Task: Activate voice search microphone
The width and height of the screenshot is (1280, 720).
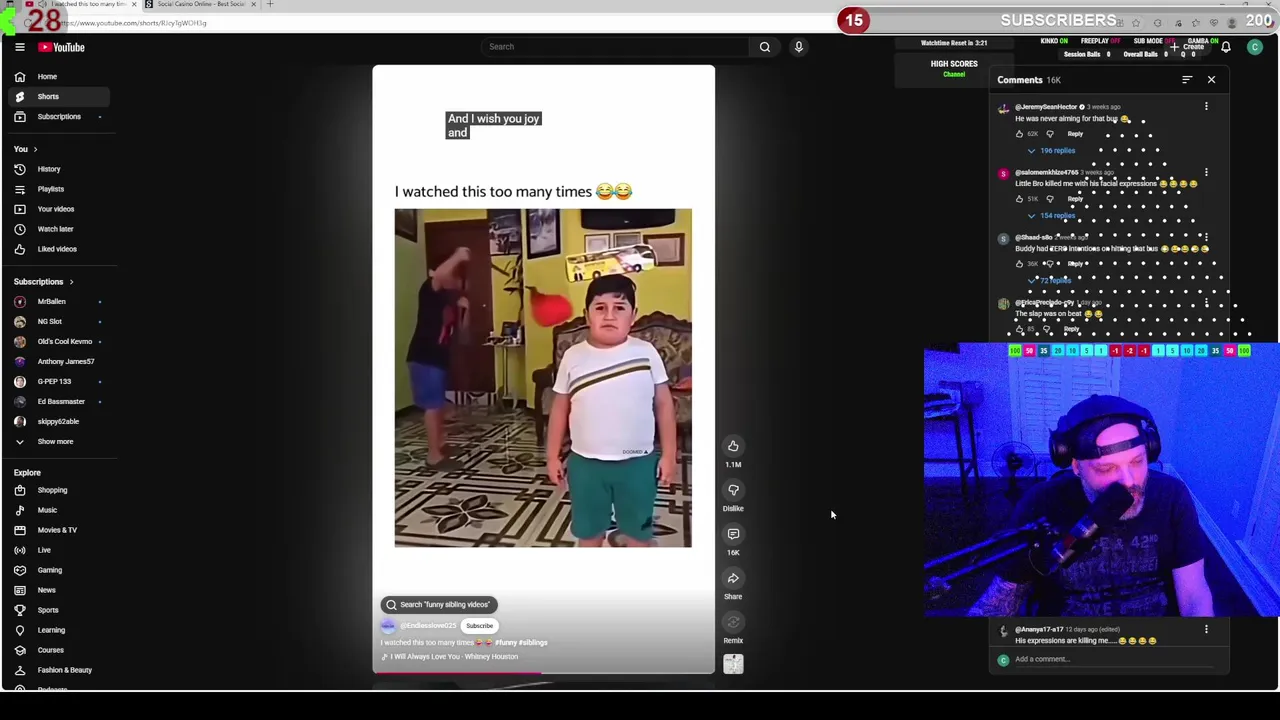Action: (x=799, y=47)
